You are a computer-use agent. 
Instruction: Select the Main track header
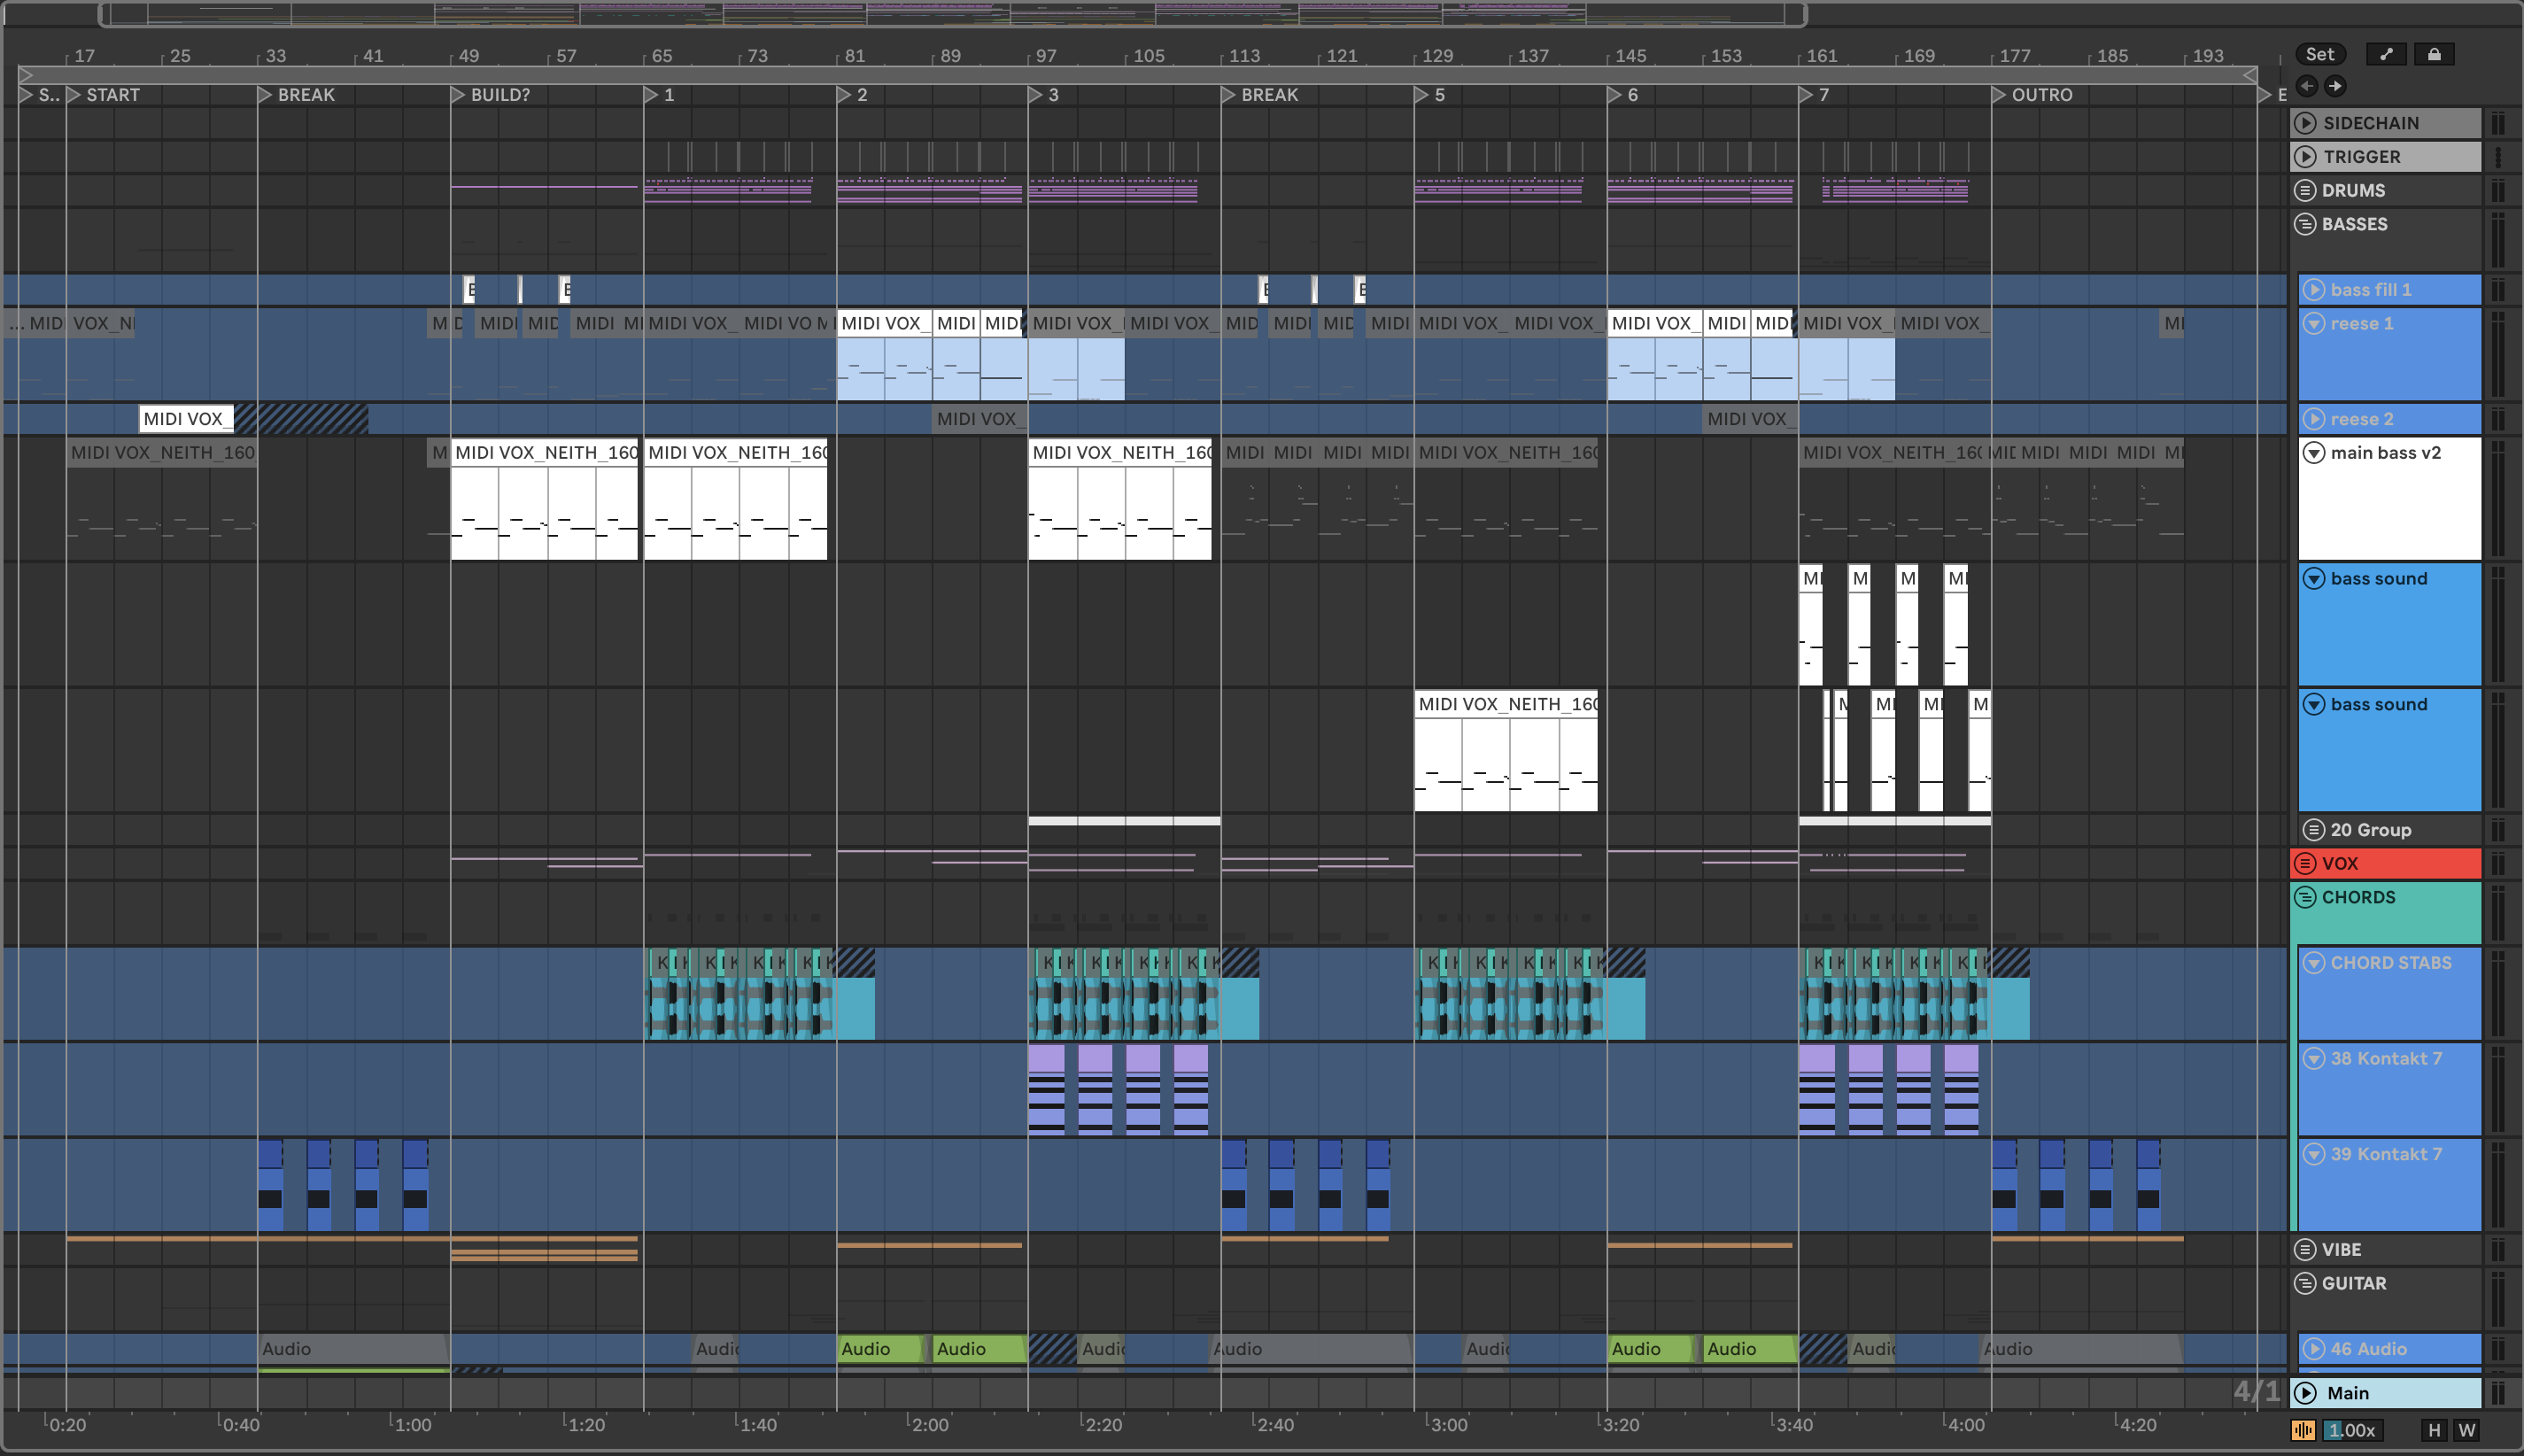pos(2385,1393)
